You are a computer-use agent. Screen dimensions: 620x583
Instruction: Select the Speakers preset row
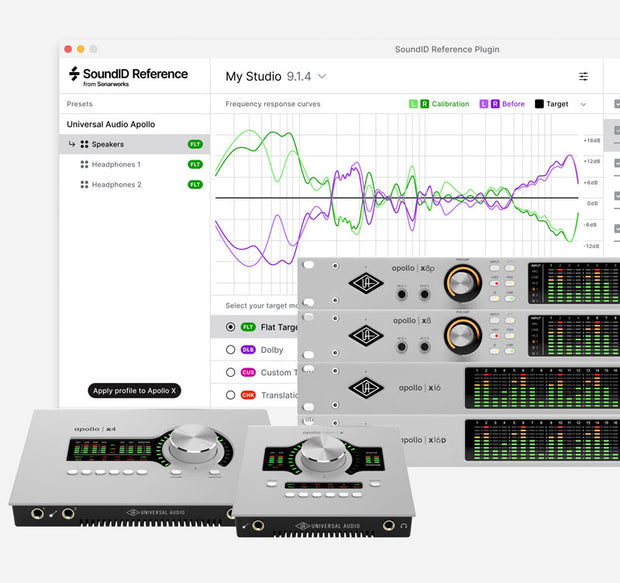(x=134, y=144)
